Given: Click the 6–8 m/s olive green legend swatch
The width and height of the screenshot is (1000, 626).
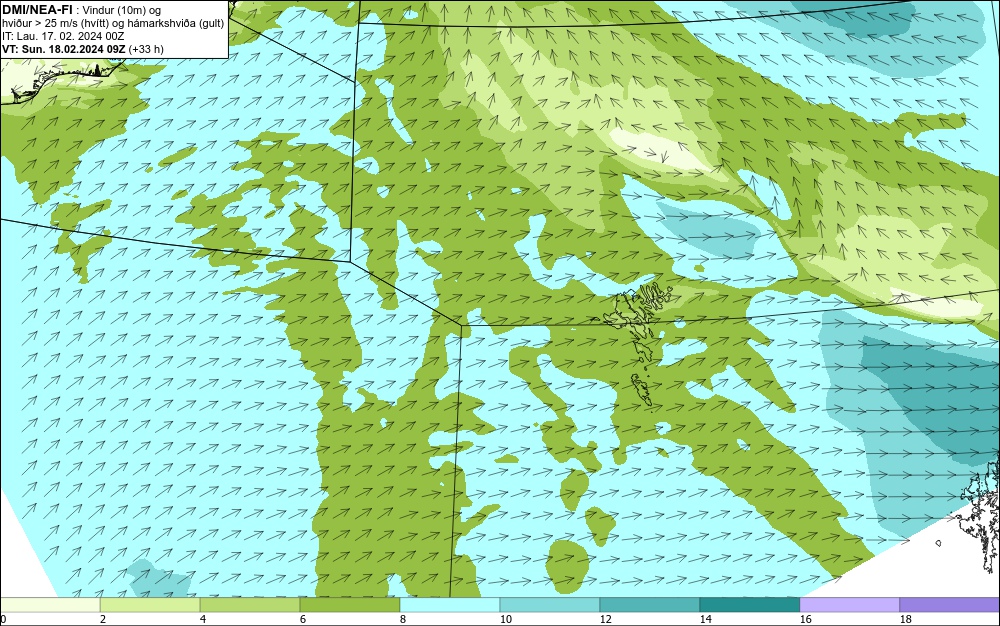Looking at the screenshot, I should click(x=350, y=604).
